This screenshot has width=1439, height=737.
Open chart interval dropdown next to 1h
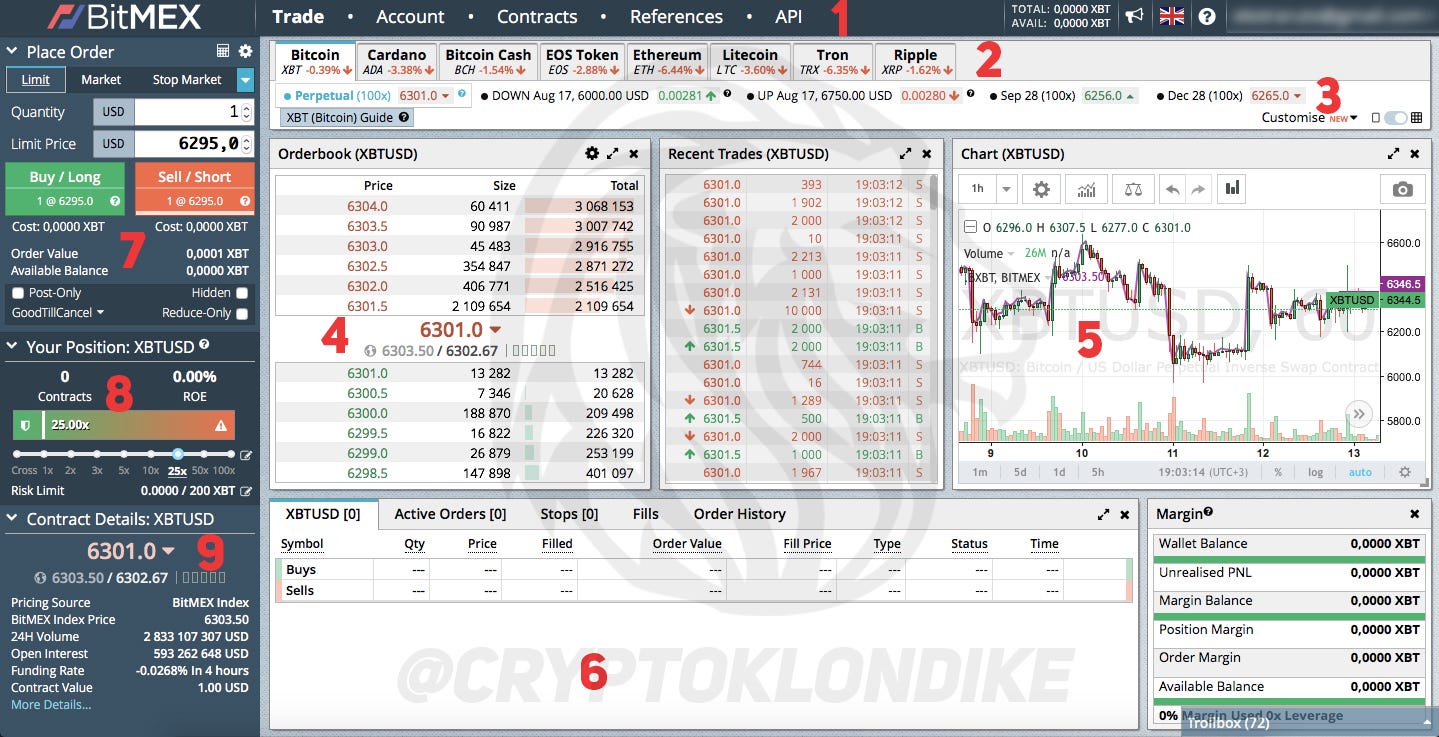1007,189
